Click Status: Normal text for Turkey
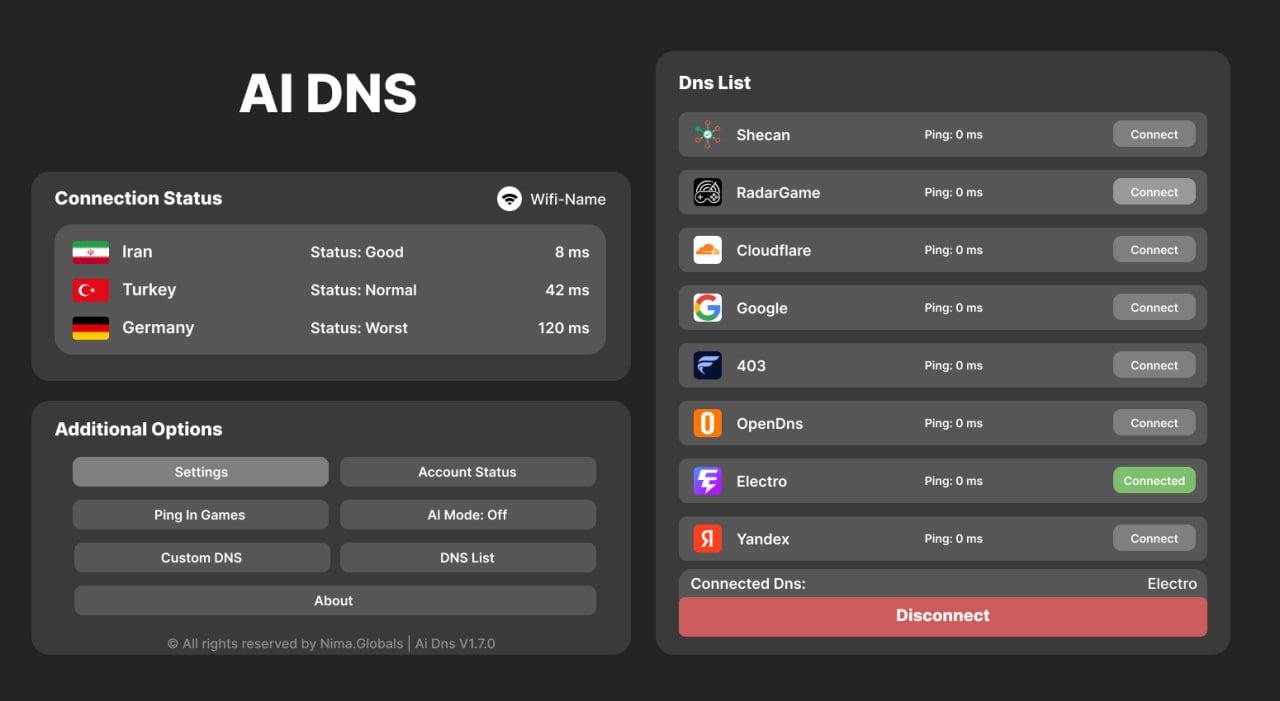This screenshot has width=1280, height=701. pos(363,290)
